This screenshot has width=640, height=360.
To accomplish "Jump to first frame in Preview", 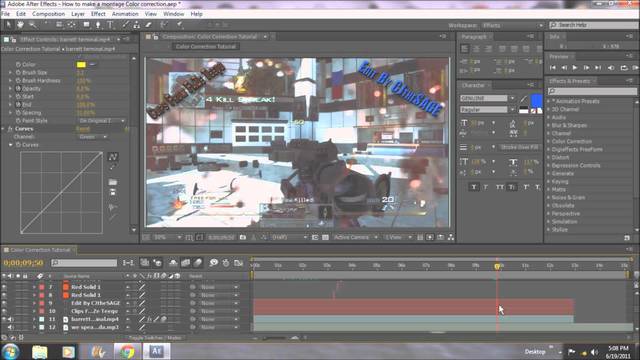I will click(x=553, y=68).
